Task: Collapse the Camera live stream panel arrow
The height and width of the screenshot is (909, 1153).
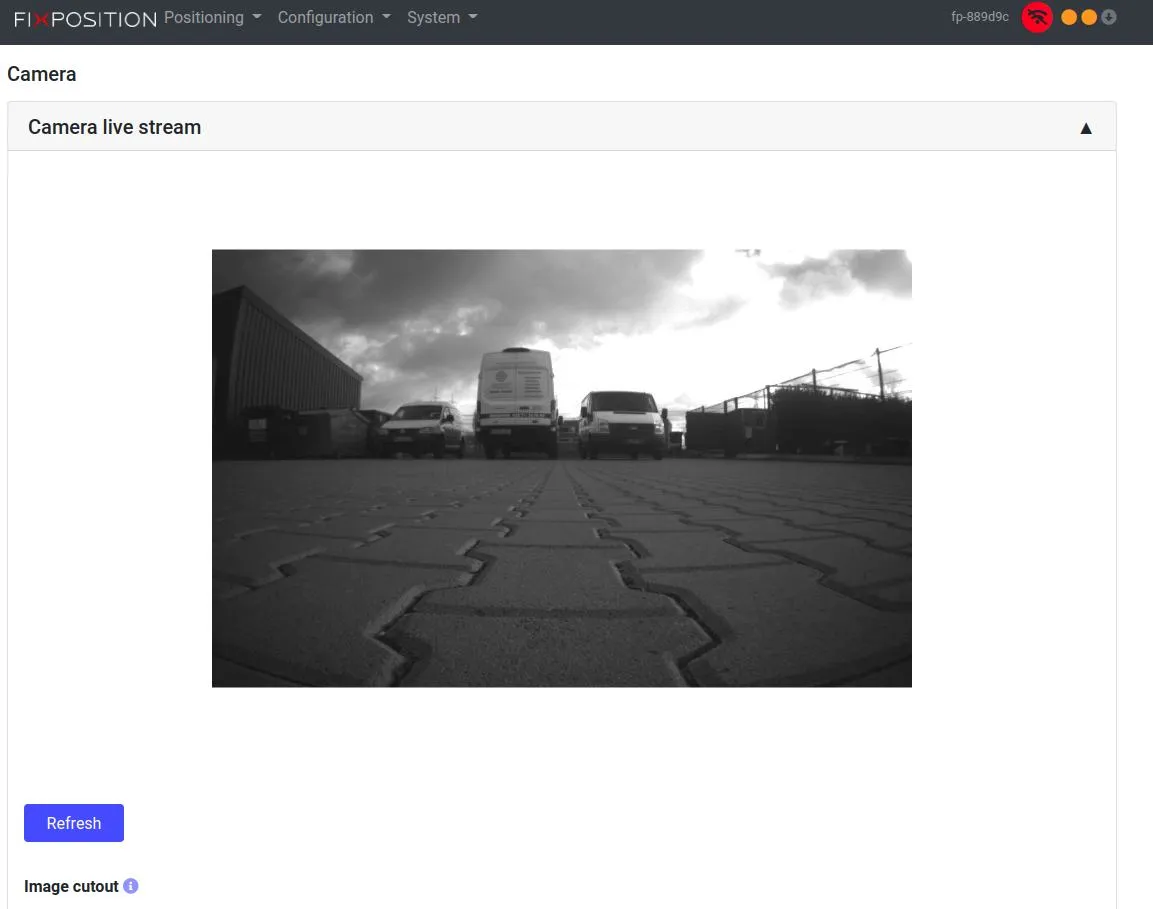Action: pos(1086,128)
